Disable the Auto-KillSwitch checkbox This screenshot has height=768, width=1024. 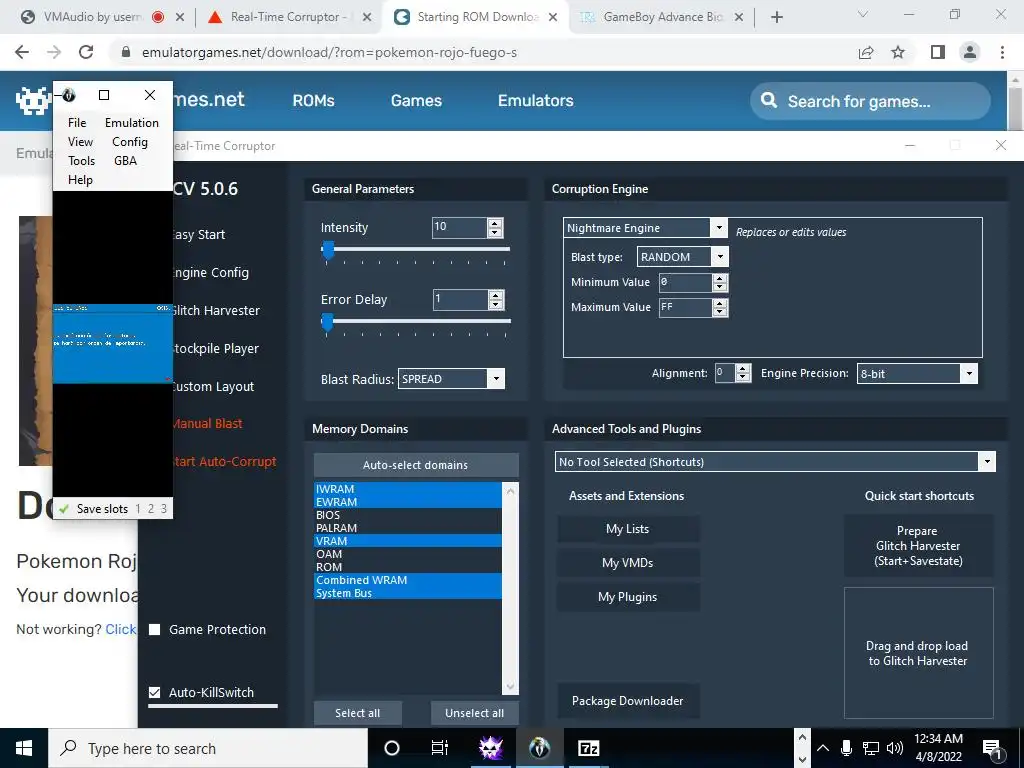(155, 692)
